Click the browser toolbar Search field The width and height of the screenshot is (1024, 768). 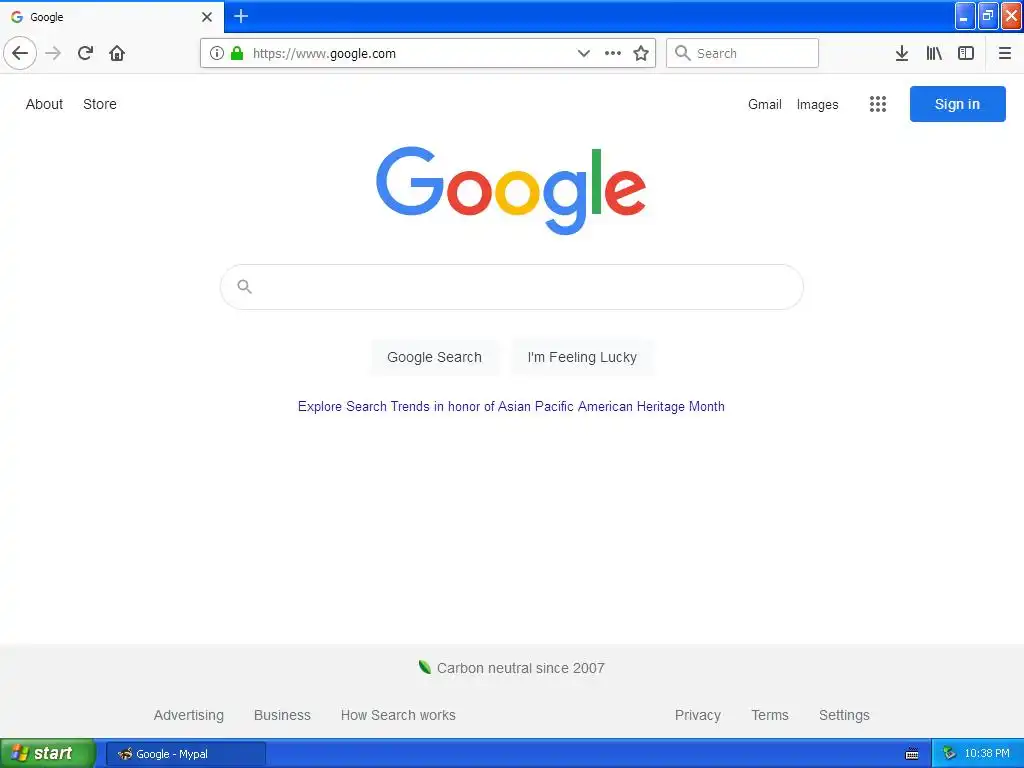click(743, 53)
